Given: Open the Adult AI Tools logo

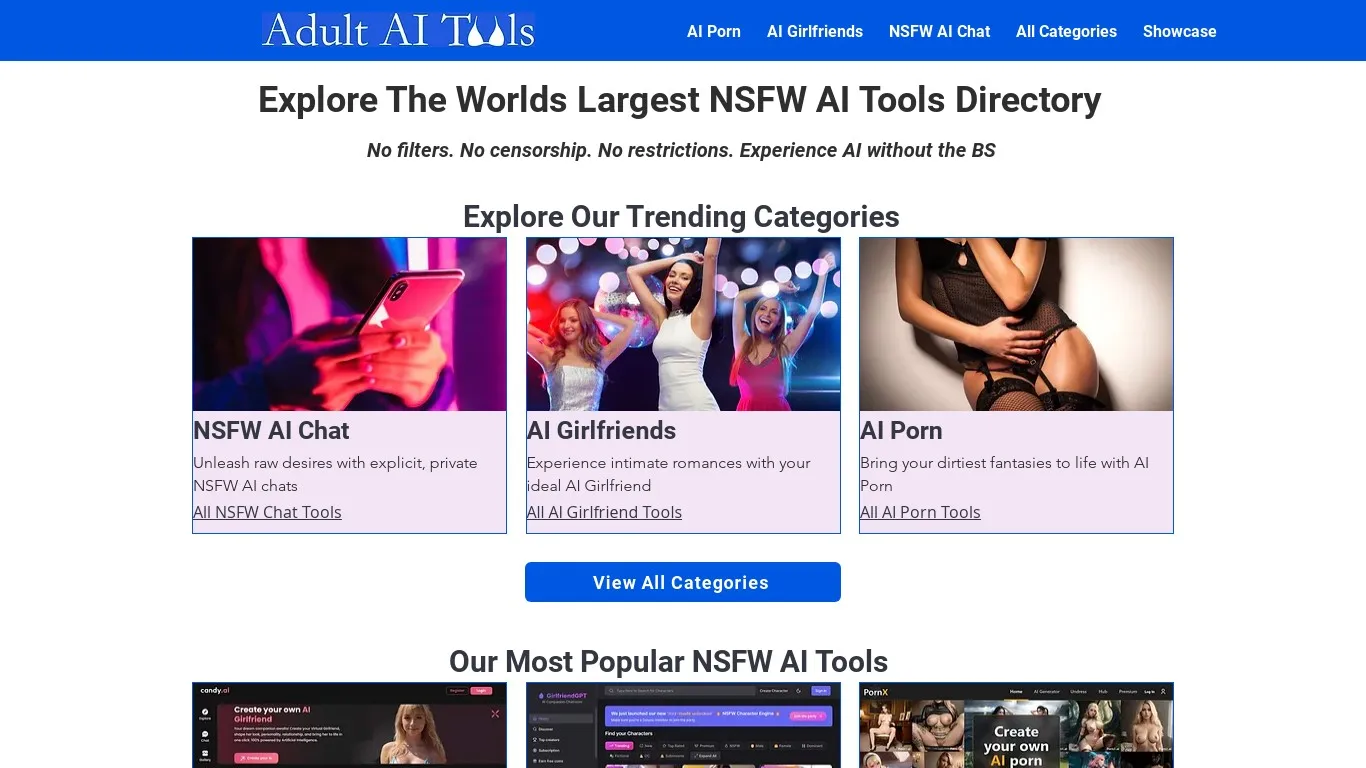Looking at the screenshot, I should click(397, 30).
